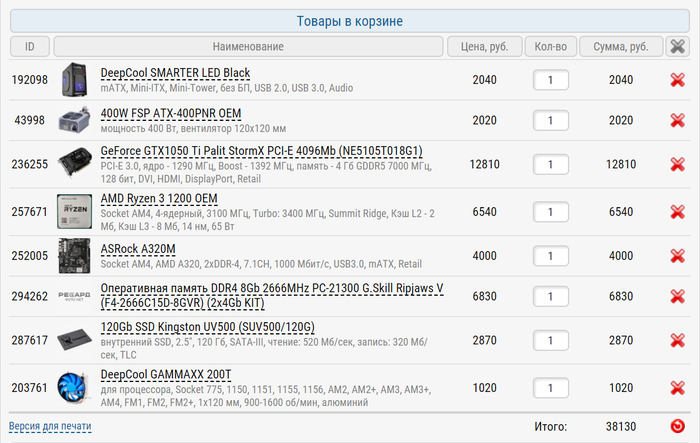Click quantity field for GeForce GTX1050 Ti

pyautogui.click(x=551, y=164)
